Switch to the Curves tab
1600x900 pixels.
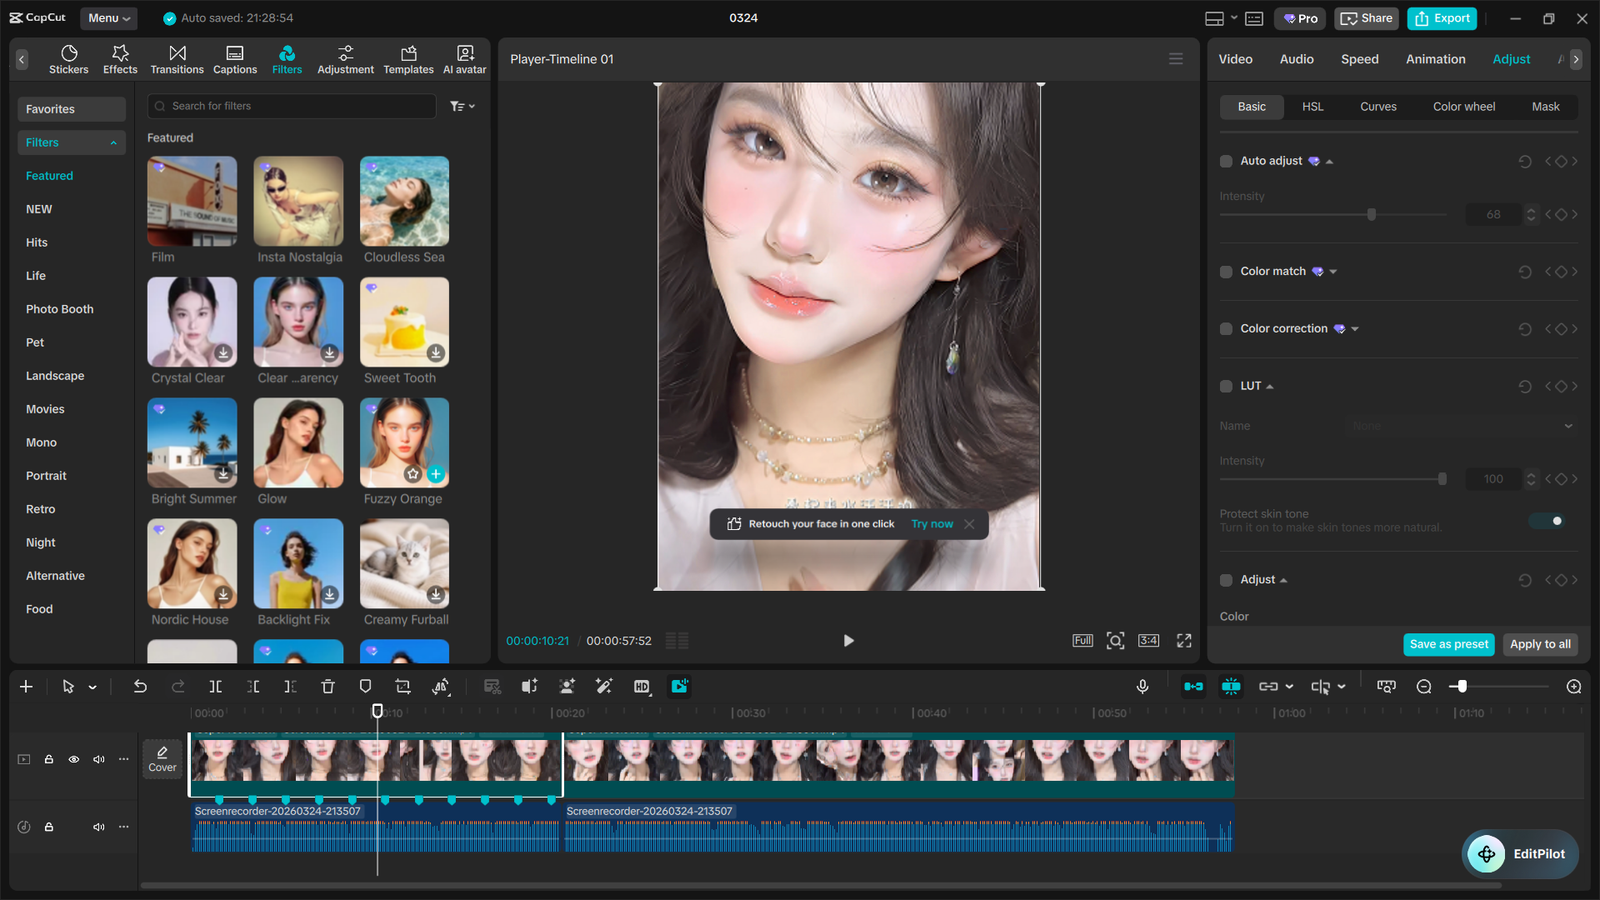1378,106
